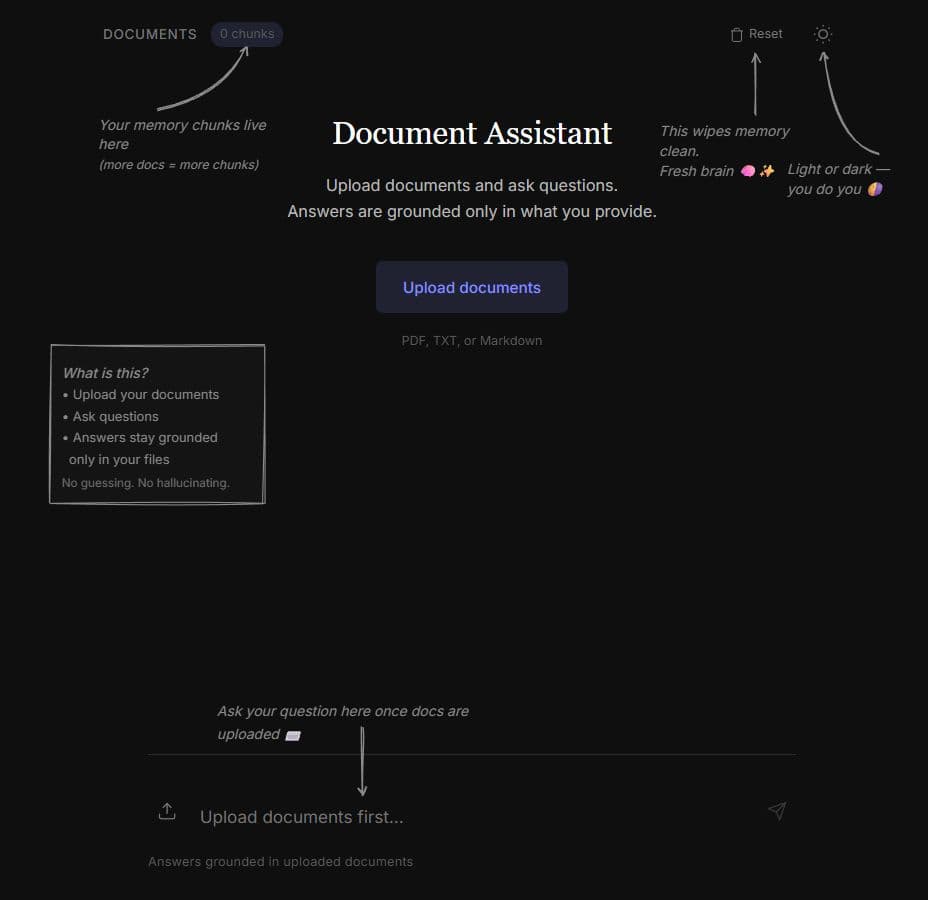Click the DOCUMENTS header label
Viewport: 928px width, 900px height.
[150, 34]
